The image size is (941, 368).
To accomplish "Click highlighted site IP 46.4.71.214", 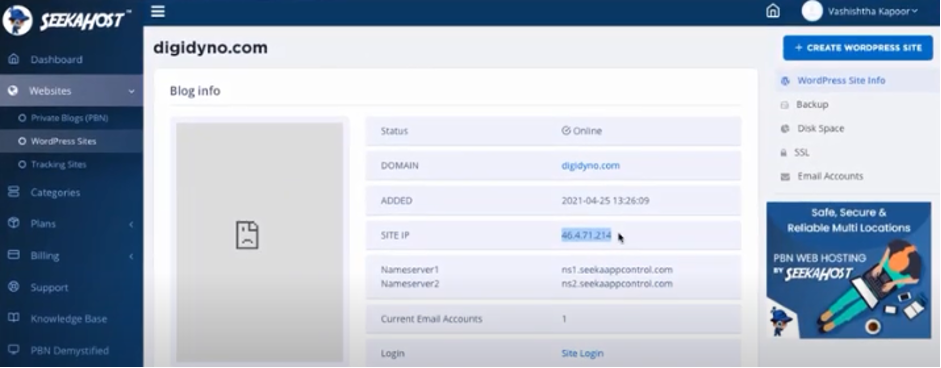I will click(586, 235).
